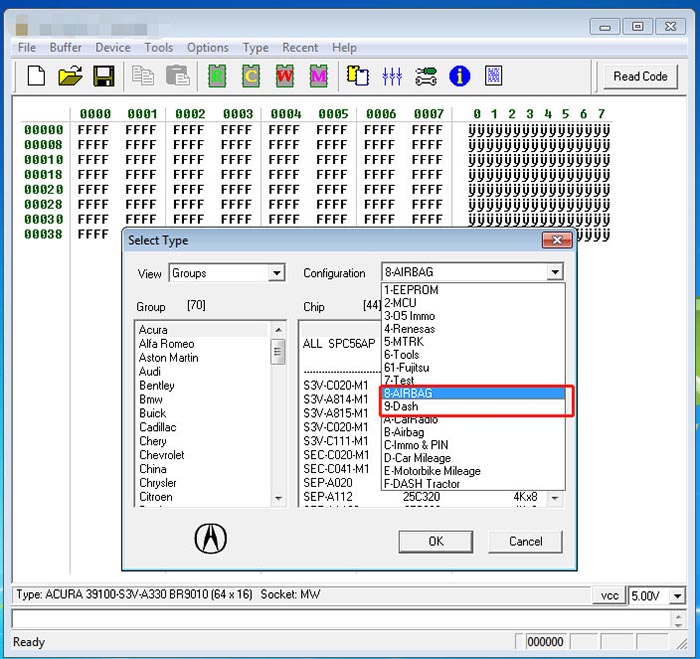The height and width of the screenshot is (659, 700).
Task: Select 61-Fujitsu configuration option
Action: click(x=473, y=367)
